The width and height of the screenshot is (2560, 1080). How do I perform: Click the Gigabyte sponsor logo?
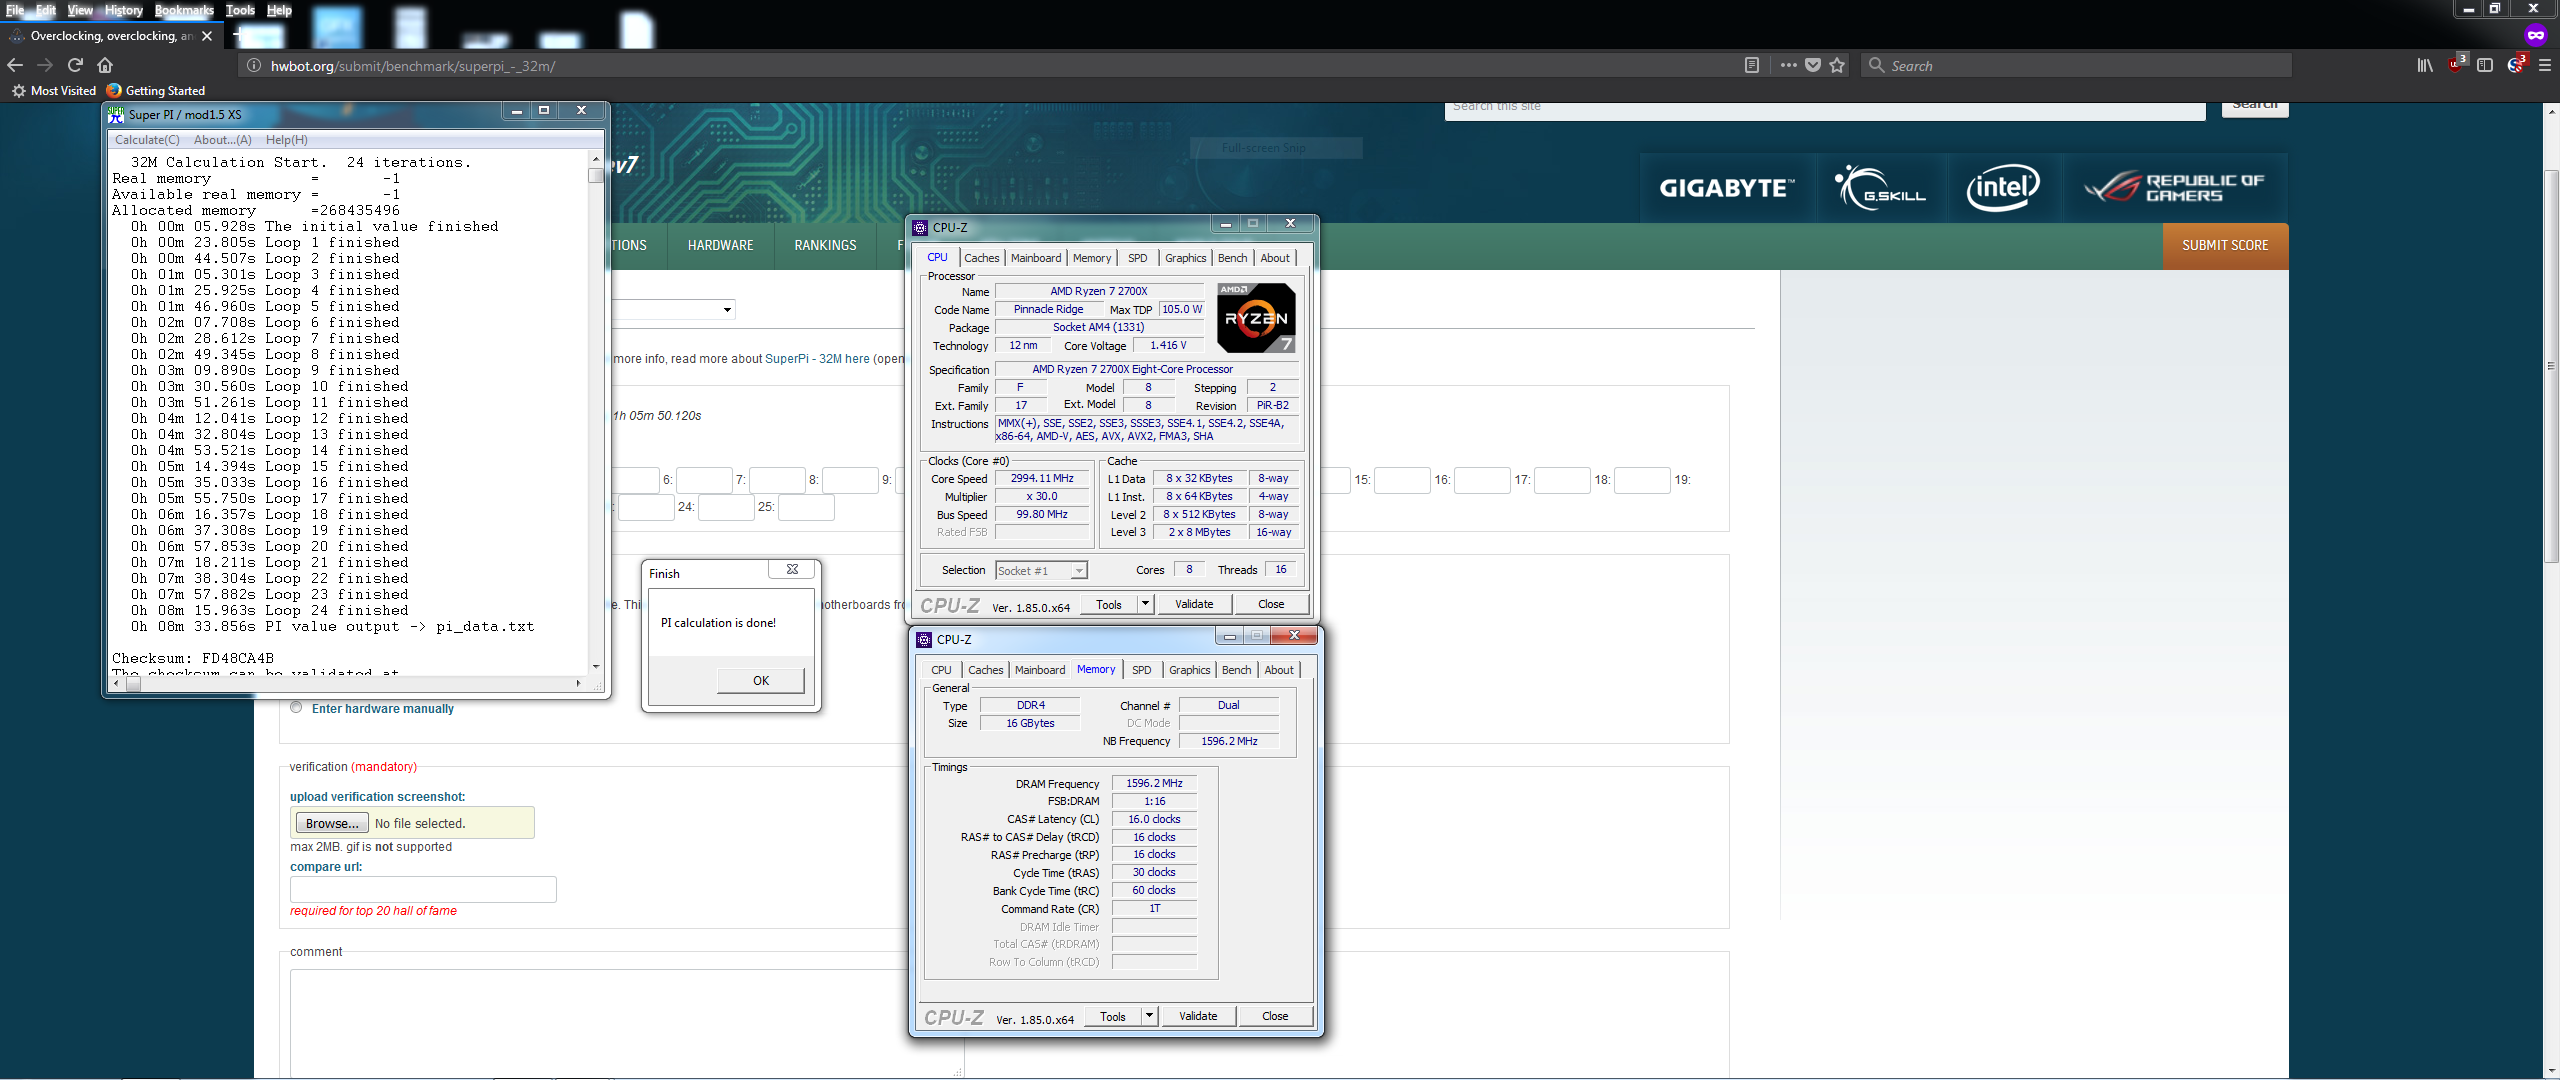point(1727,188)
